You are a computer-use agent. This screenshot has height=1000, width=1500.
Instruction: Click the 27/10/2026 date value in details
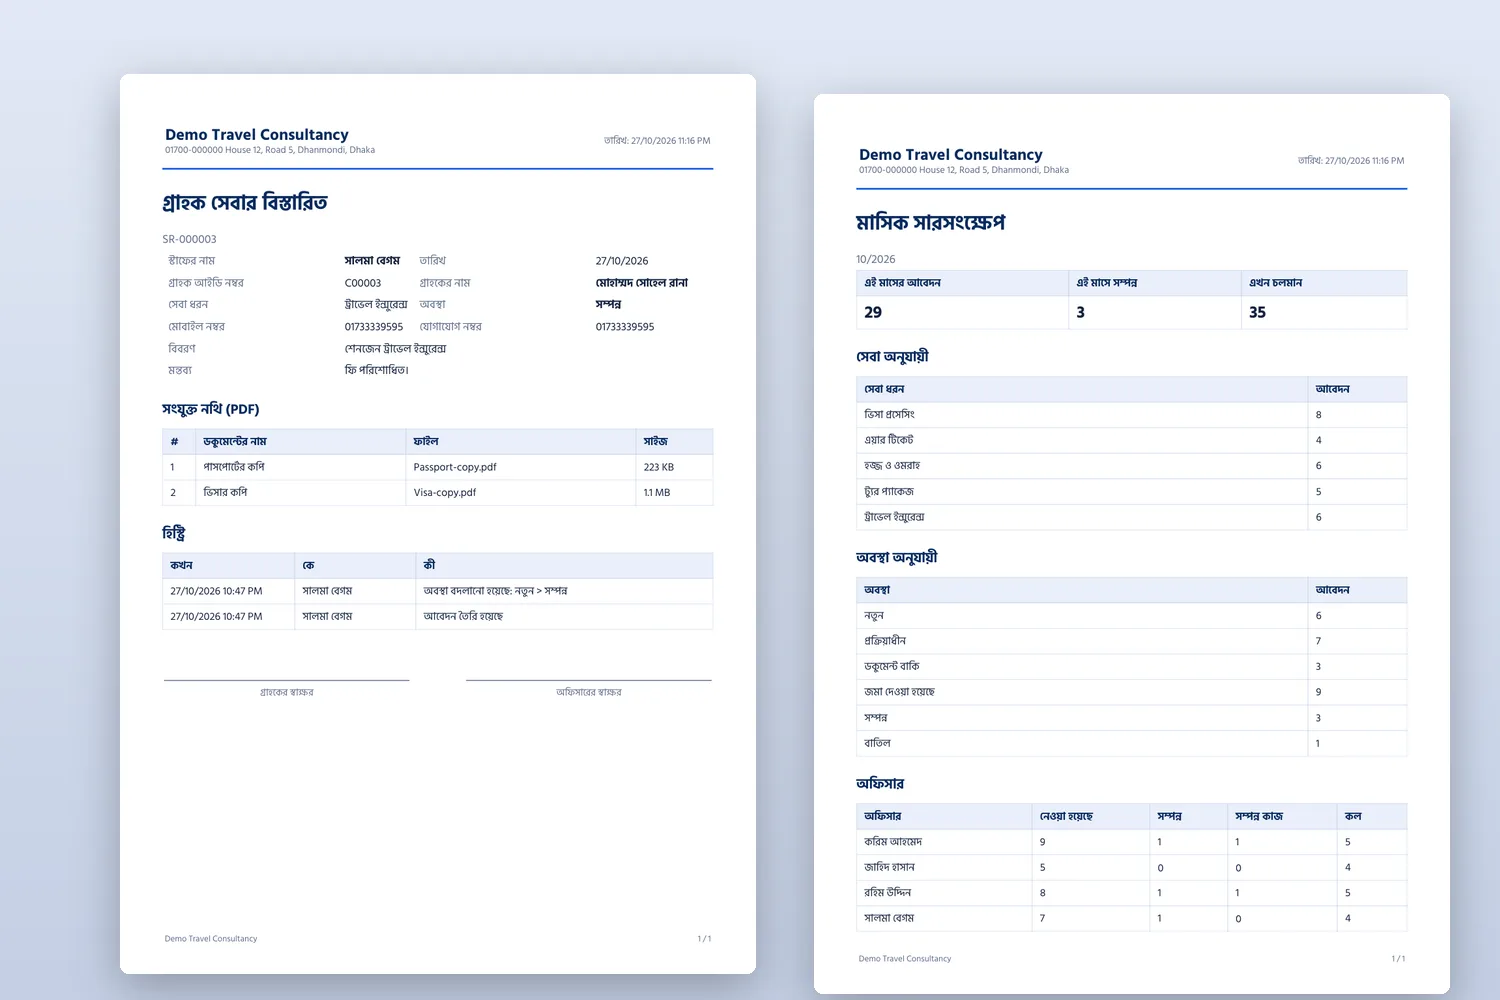pos(622,261)
